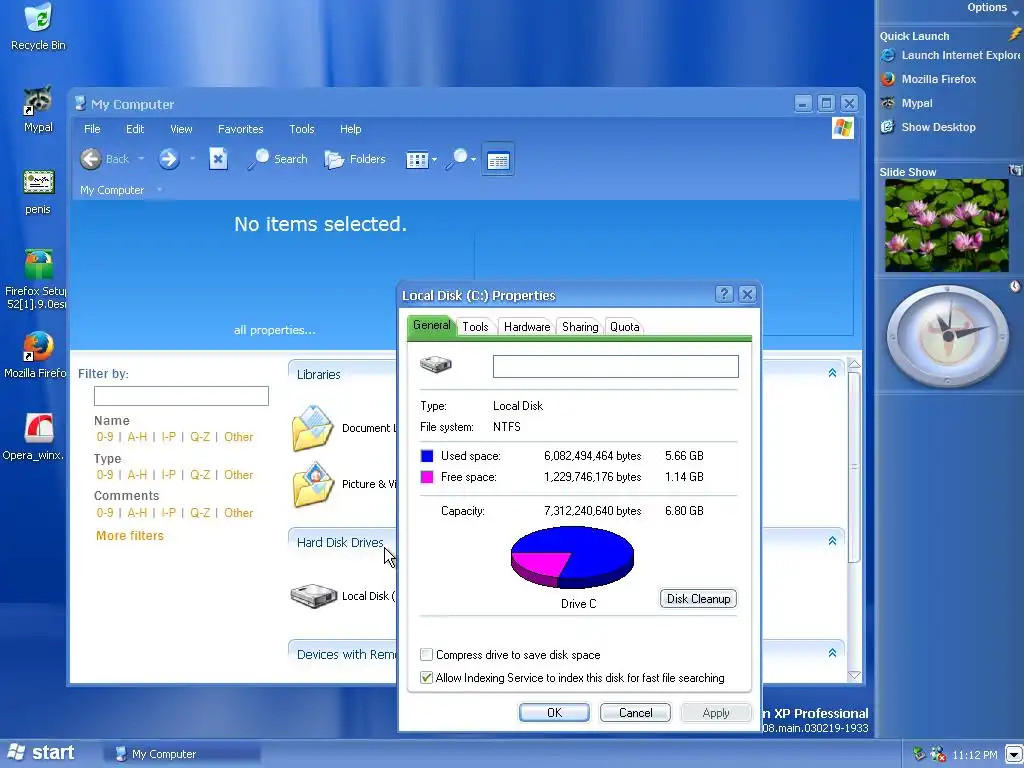
Task: Toggle the Folders pane button
Action: pos(355,159)
